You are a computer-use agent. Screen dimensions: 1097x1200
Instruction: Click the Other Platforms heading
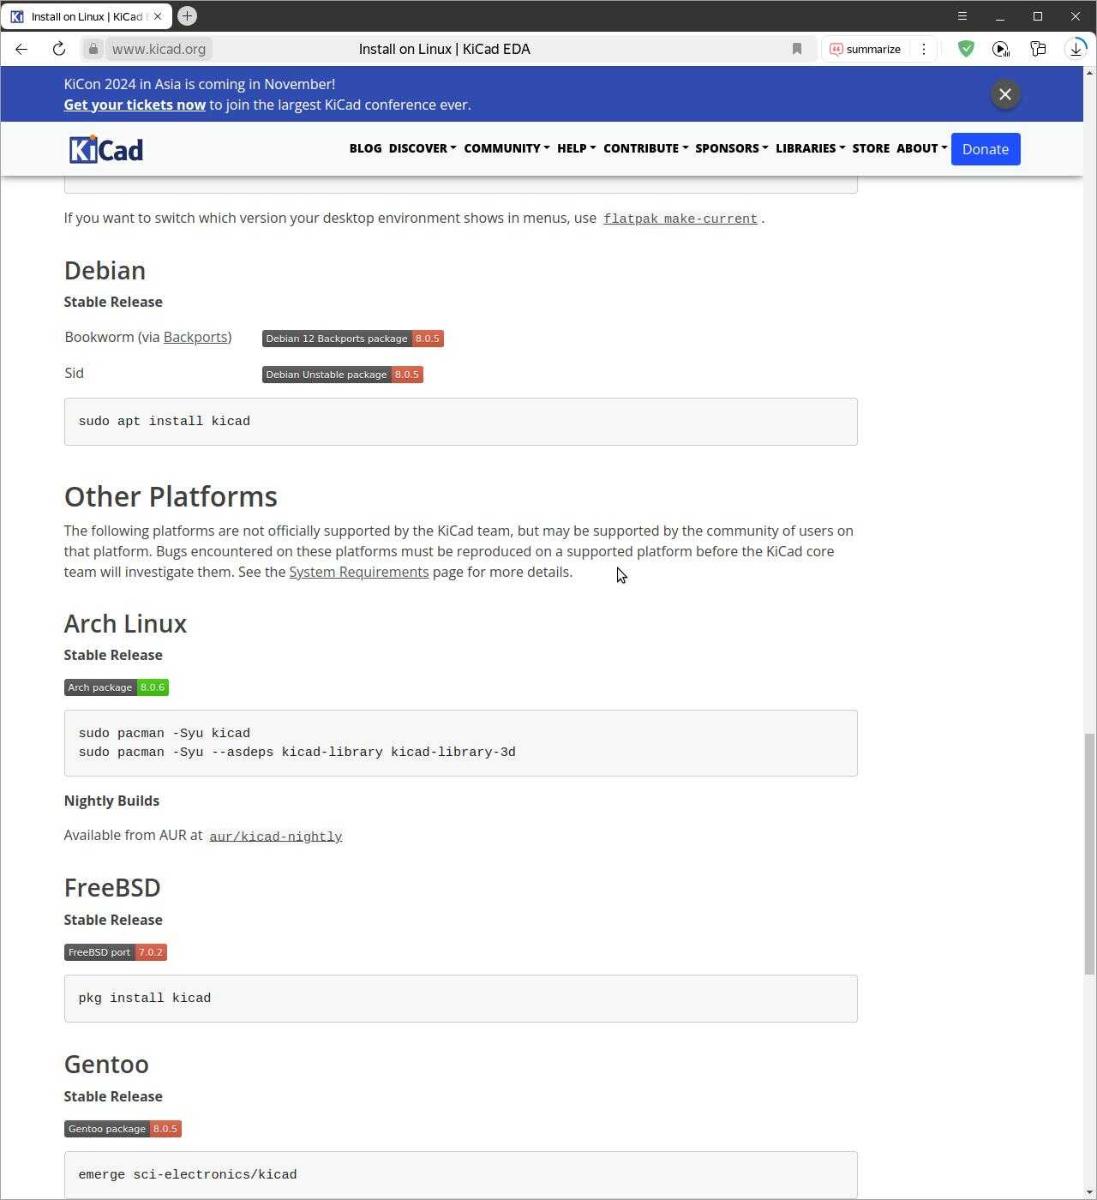pyautogui.click(x=171, y=496)
